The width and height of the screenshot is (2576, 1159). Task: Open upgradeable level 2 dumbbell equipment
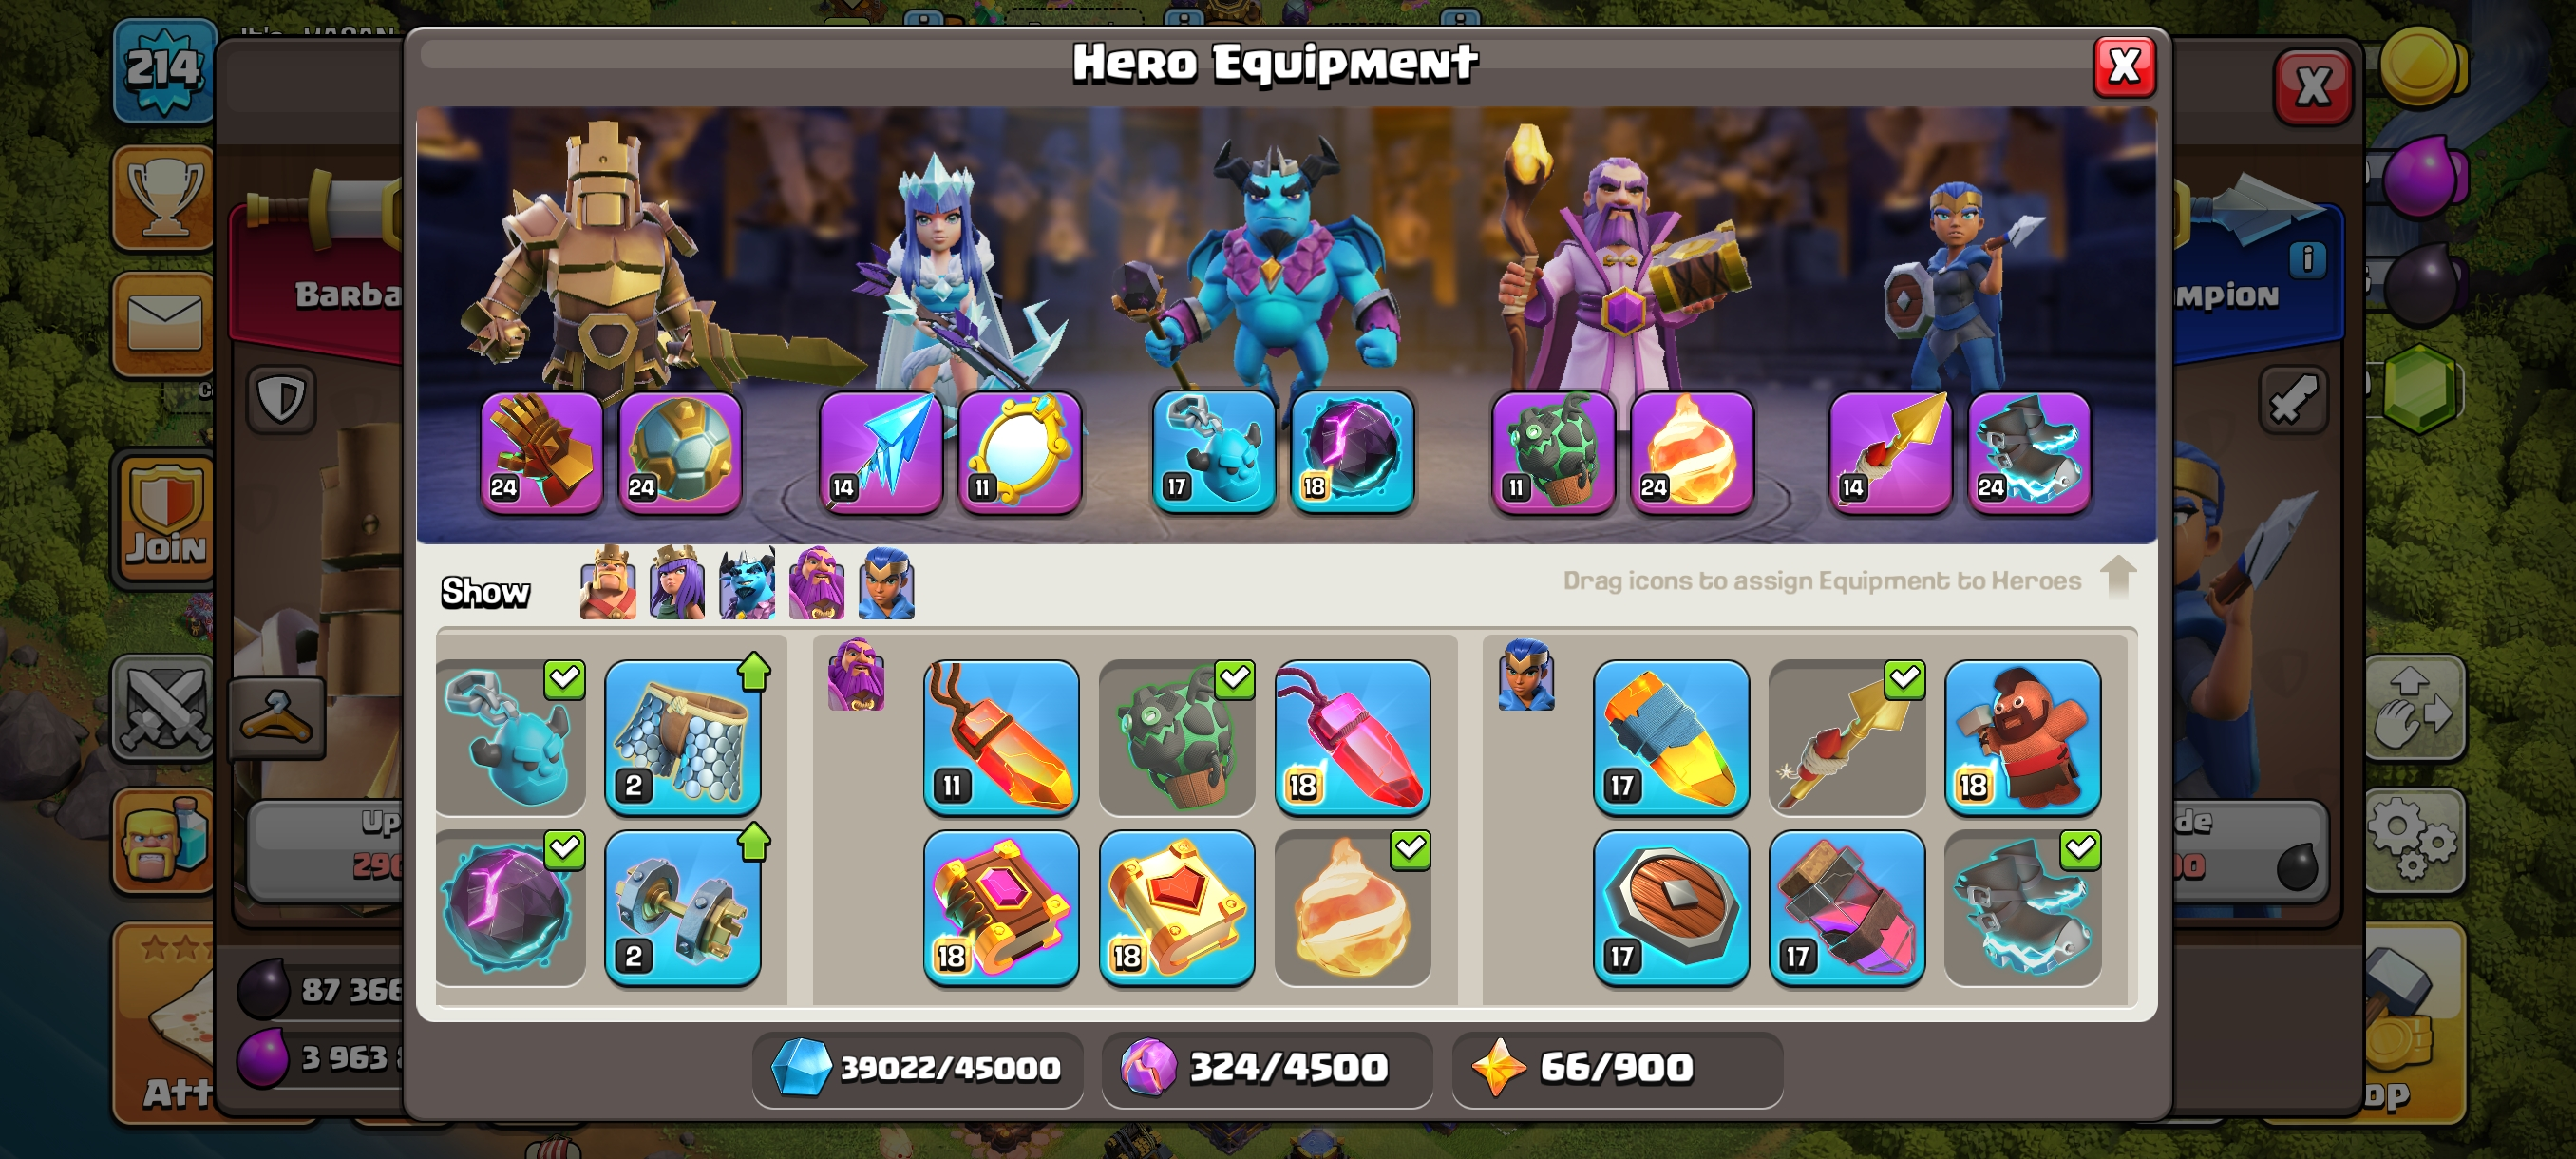point(683,907)
